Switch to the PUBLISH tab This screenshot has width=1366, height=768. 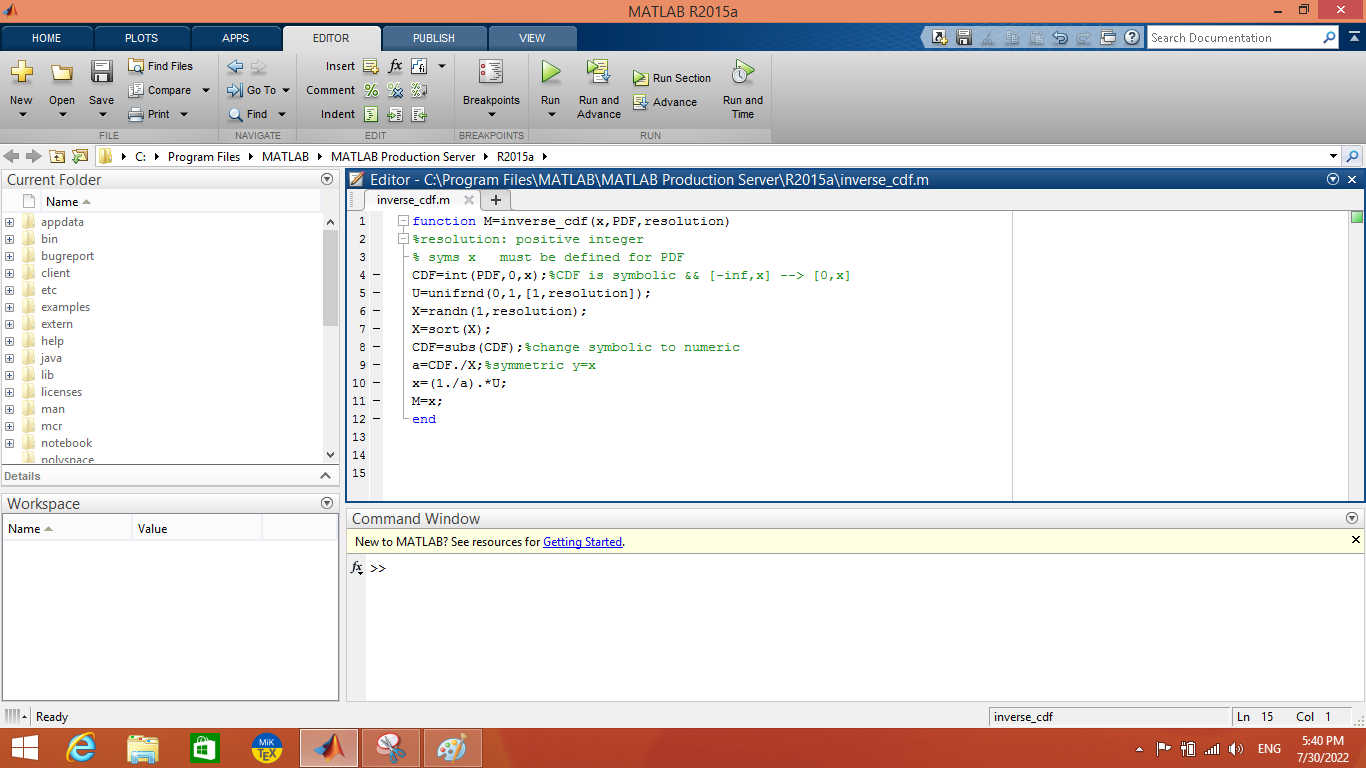tap(434, 38)
